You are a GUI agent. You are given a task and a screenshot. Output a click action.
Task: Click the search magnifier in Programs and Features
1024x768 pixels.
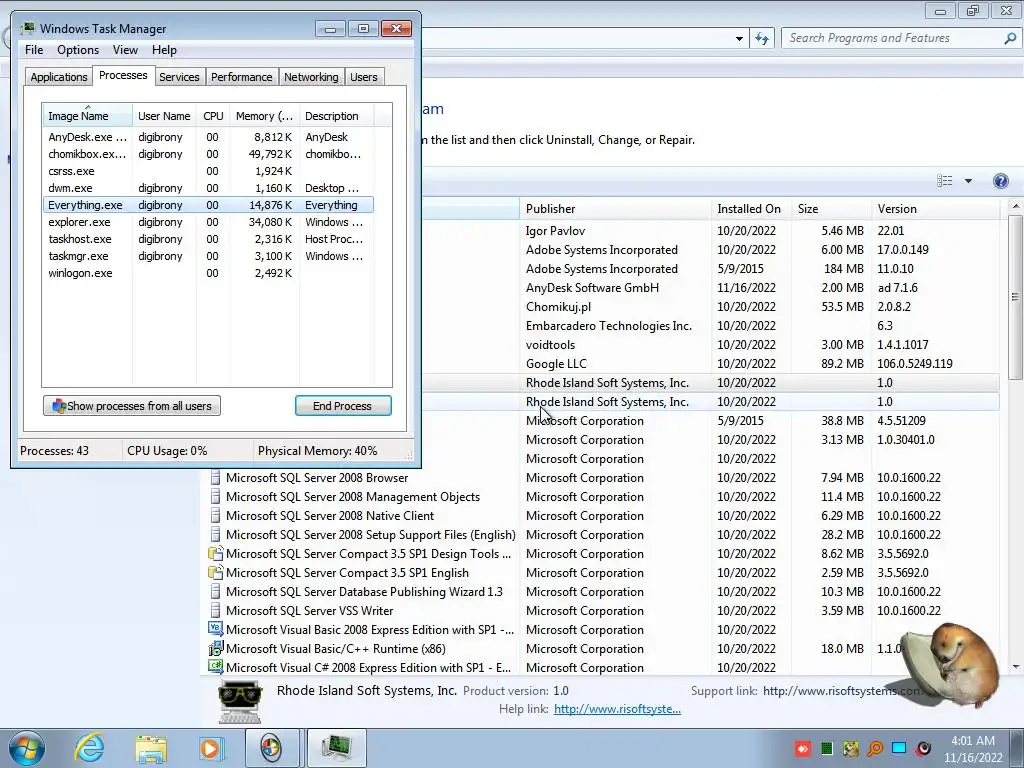pos(1009,38)
